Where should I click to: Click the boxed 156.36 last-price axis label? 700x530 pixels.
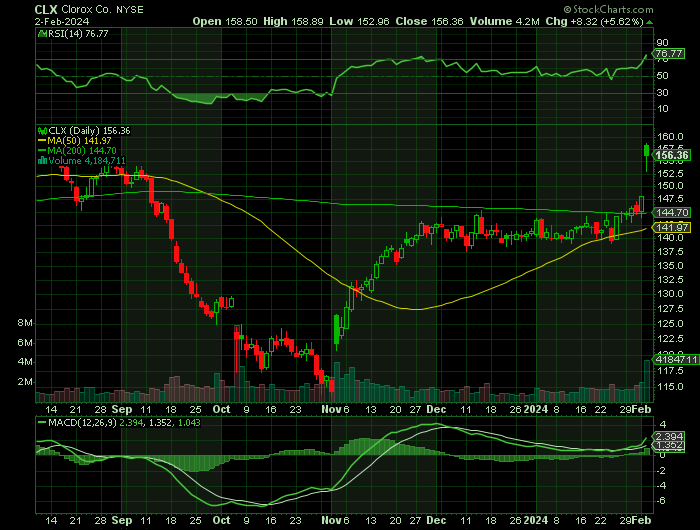click(671, 155)
